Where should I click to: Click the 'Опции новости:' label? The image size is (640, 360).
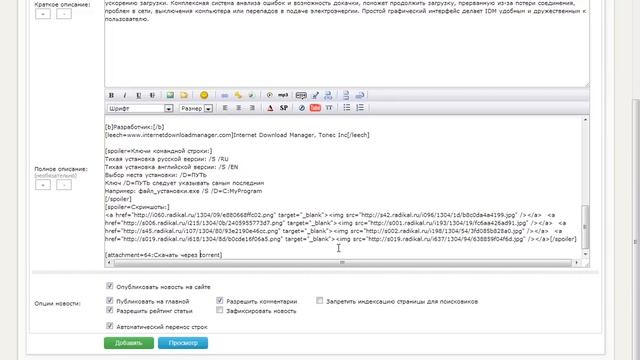tap(57, 304)
